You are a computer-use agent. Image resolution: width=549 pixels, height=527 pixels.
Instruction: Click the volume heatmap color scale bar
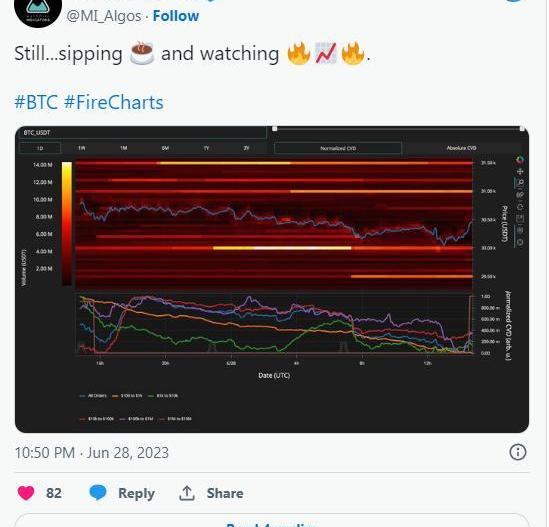click(x=67, y=223)
